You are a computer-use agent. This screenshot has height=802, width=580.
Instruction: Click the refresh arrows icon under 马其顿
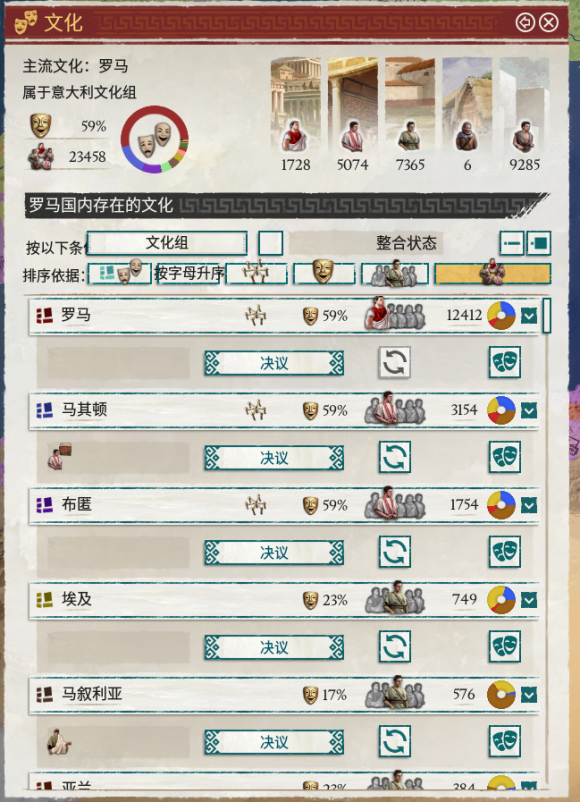[x=394, y=457]
